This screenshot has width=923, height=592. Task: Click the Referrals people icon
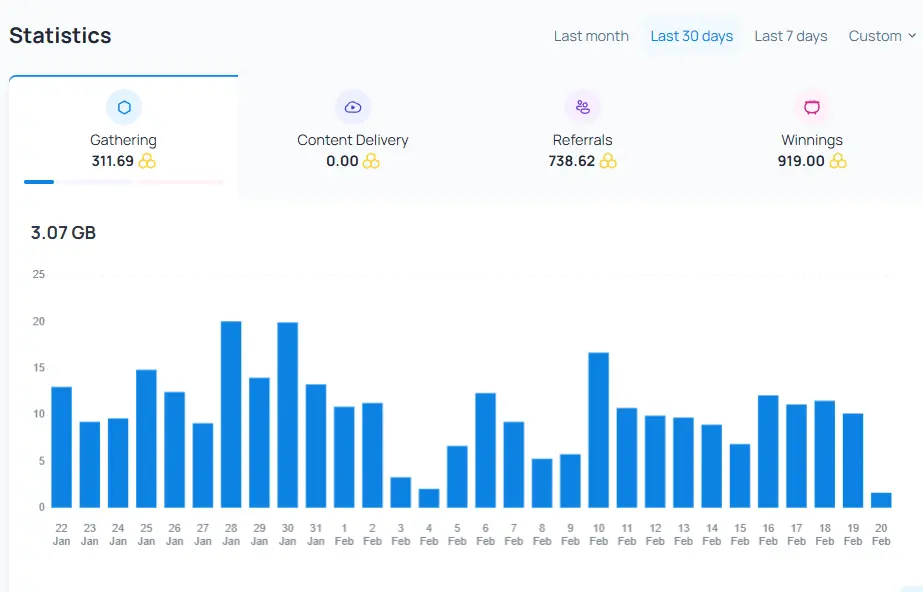(583, 107)
